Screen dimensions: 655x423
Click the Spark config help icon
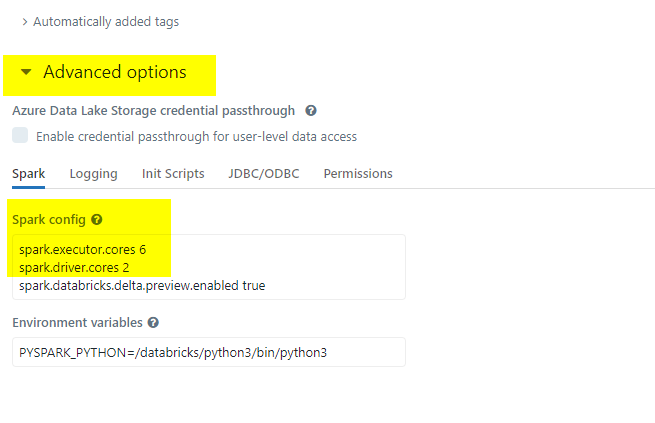tap(96, 220)
